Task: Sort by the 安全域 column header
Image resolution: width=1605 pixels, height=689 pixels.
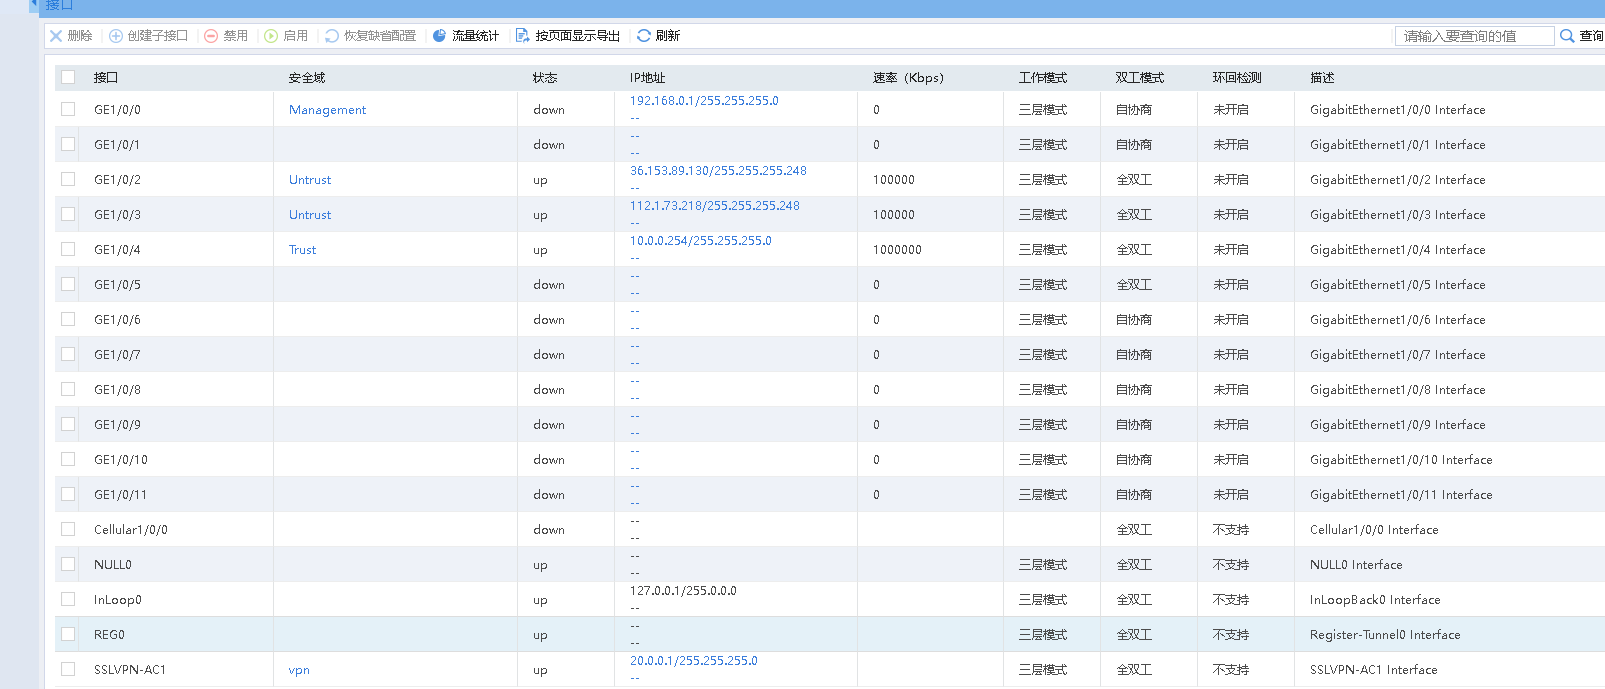Action: (307, 78)
